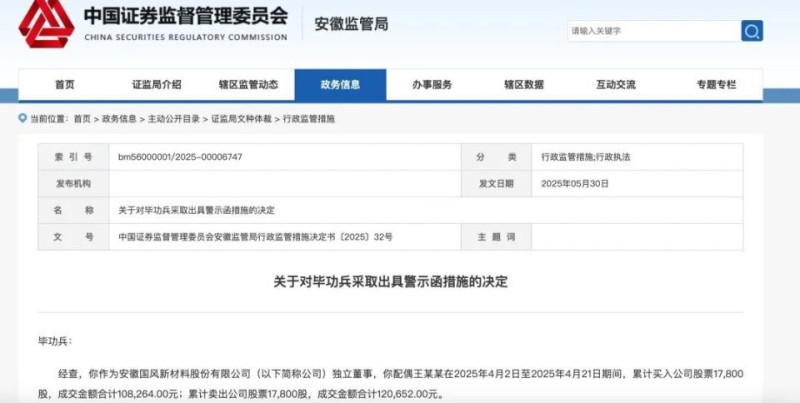This screenshot has height=403, width=800.
Task: Click the 行政监管措施 breadcrumb link
Action: [309, 119]
